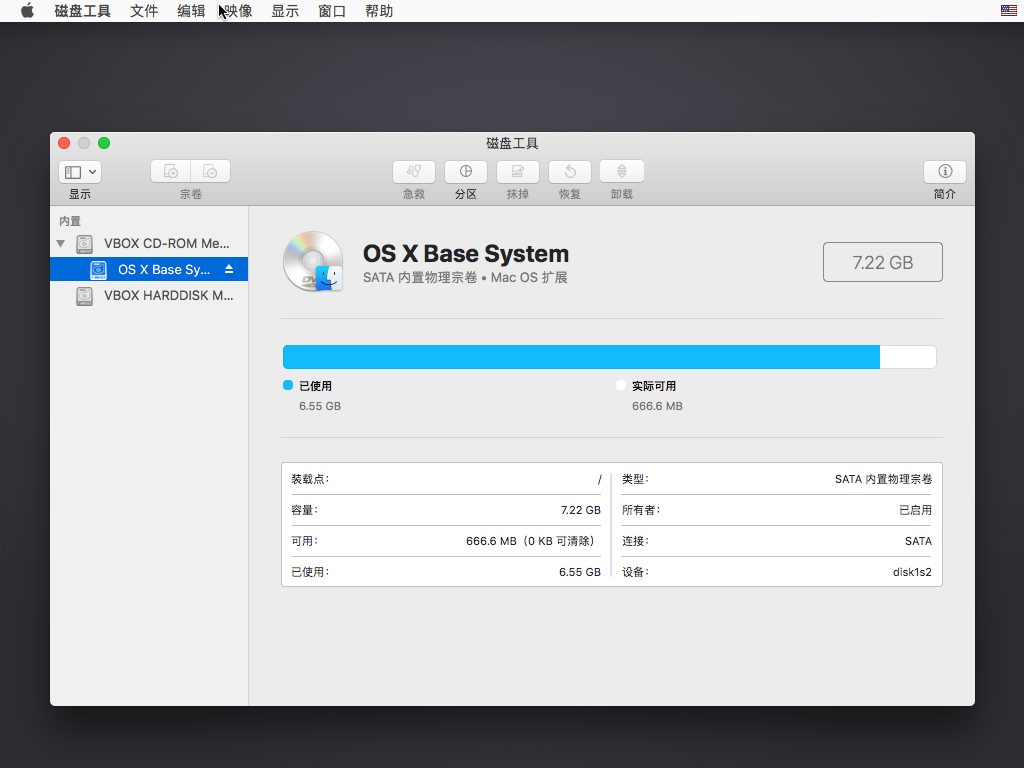Eject OS X Base System from sidebar

tap(229, 270)
